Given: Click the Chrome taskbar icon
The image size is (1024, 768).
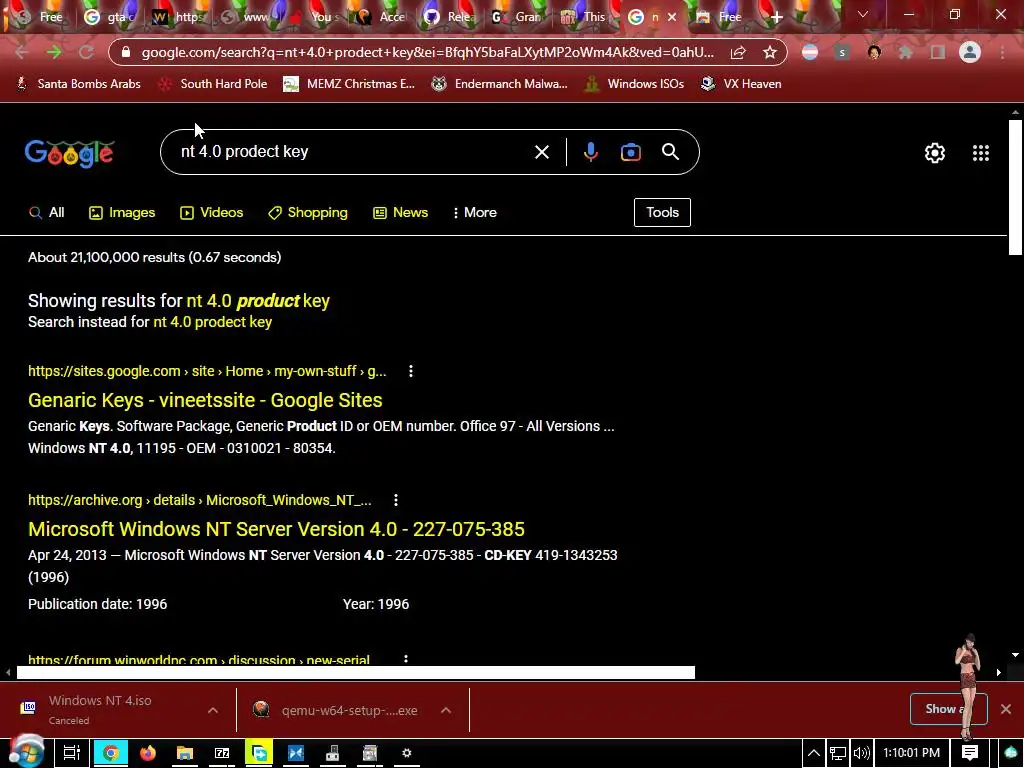Looking at the screenshot, I should click(110, 753).
